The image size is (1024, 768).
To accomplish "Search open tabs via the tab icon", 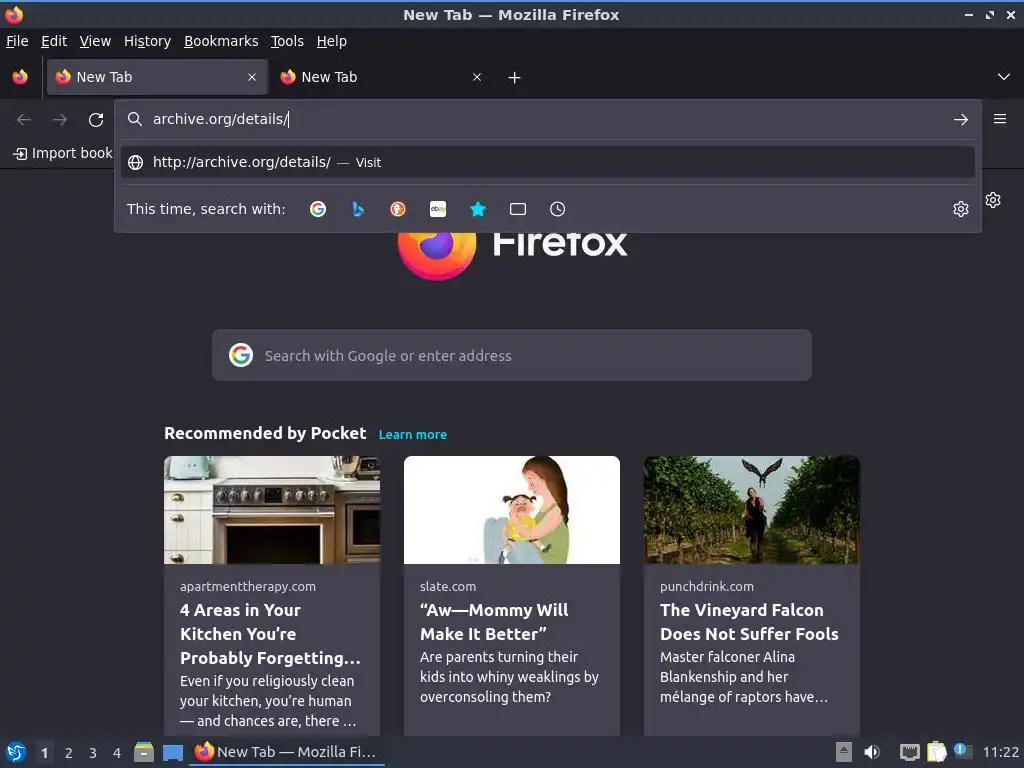I will 518,209.
